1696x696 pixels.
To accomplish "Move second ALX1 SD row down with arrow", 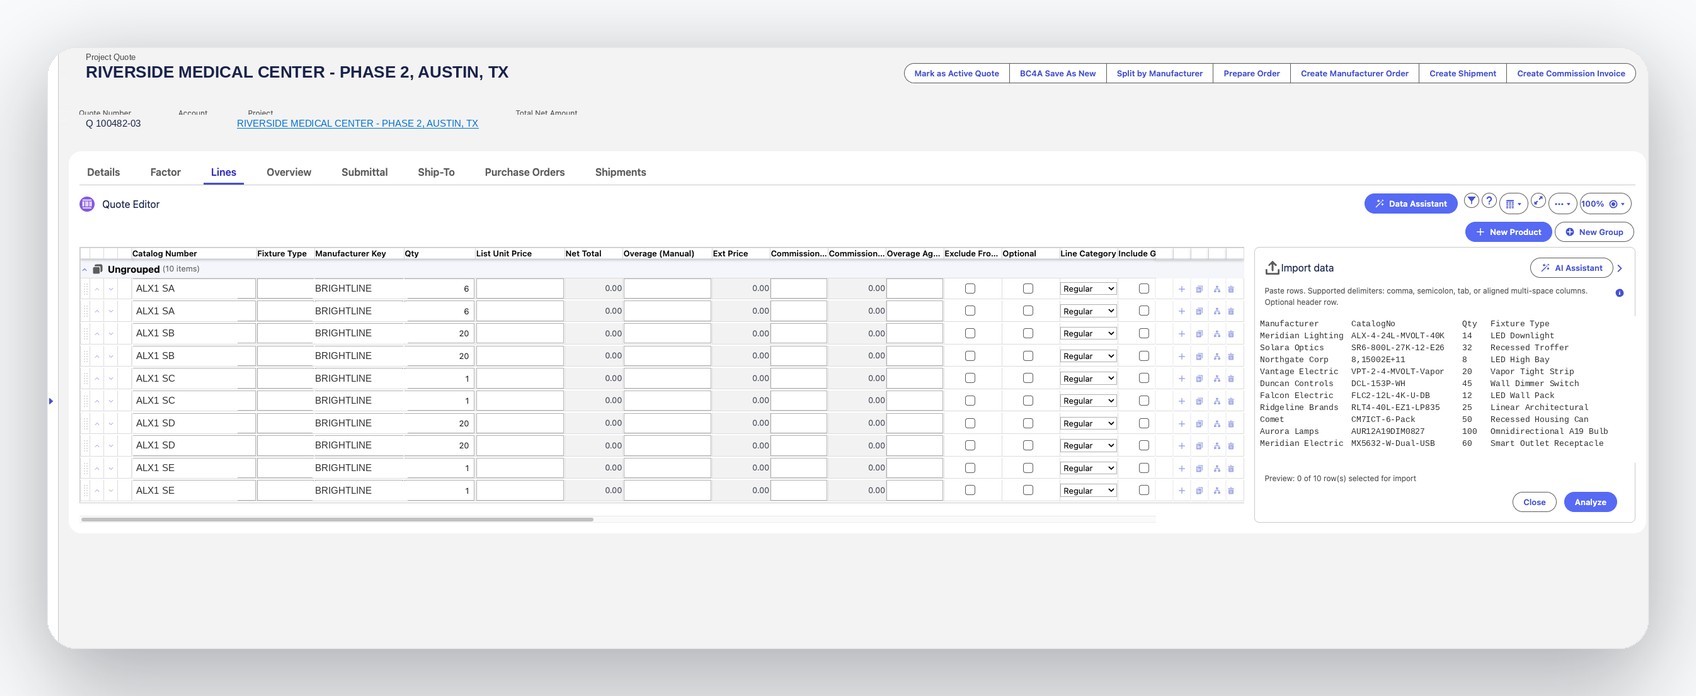I will 111,446.
